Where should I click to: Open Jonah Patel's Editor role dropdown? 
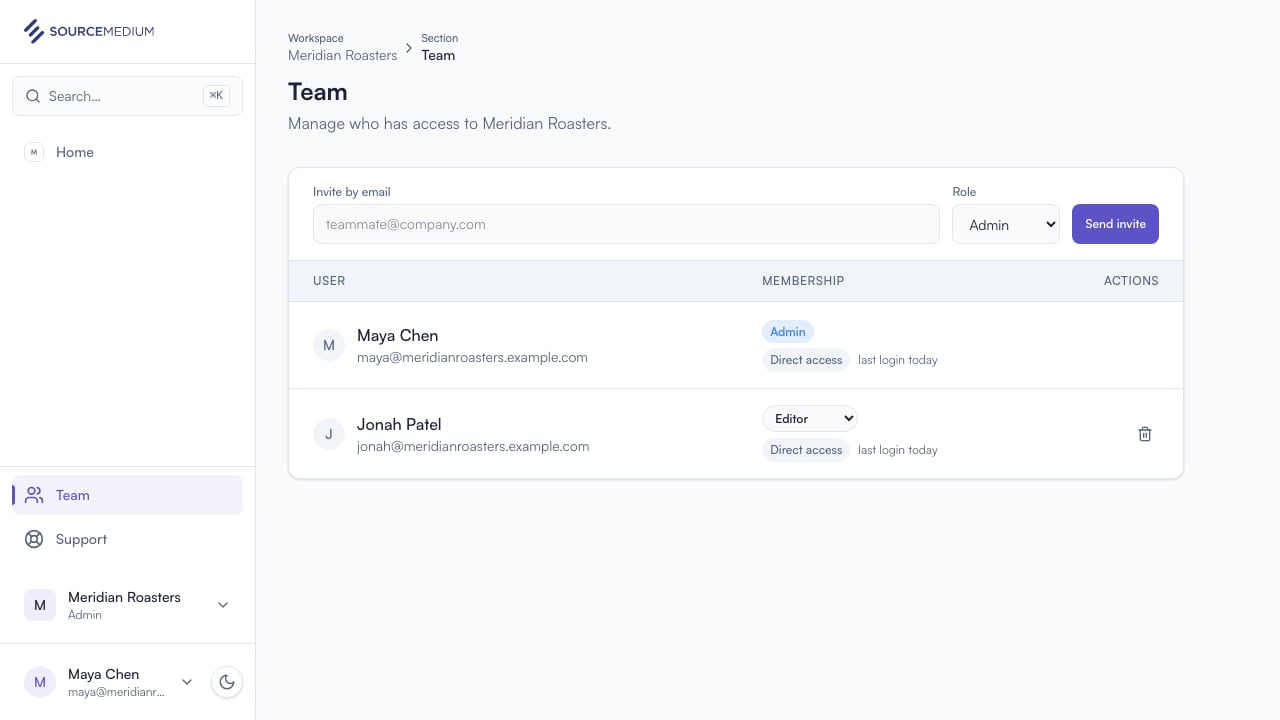pos(810,419)
